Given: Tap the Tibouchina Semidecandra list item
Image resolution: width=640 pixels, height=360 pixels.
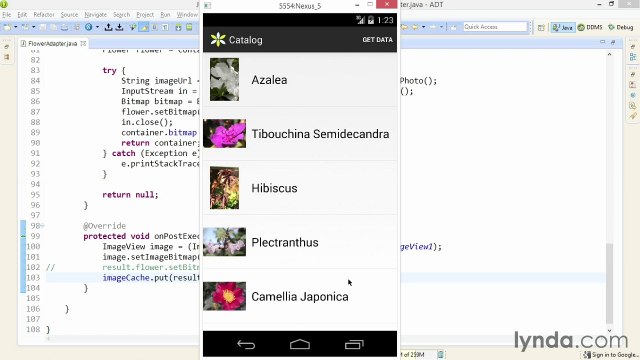Looking at the screenshot, I should point(300,134).
